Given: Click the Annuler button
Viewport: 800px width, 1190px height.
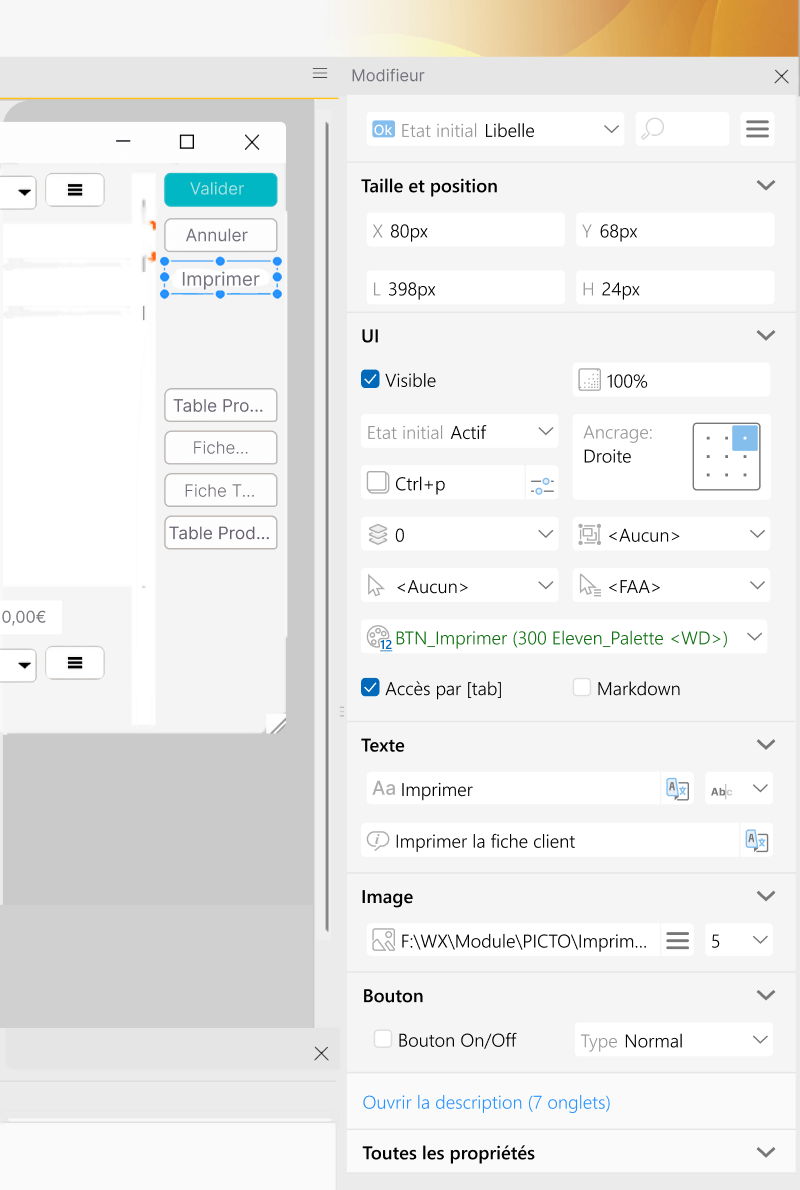Looking at the screenshot, I should click(x=220, y=236).
